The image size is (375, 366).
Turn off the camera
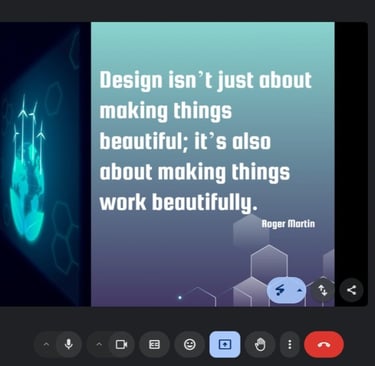[x=121, y=344]
